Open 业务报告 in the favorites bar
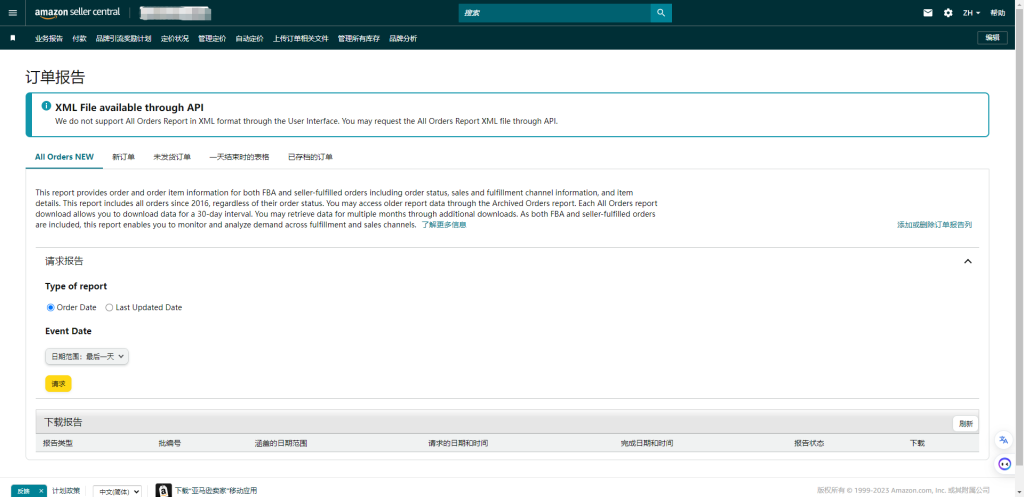The height and width of the screenshot is (497, 1024). [x=49, y=39]
